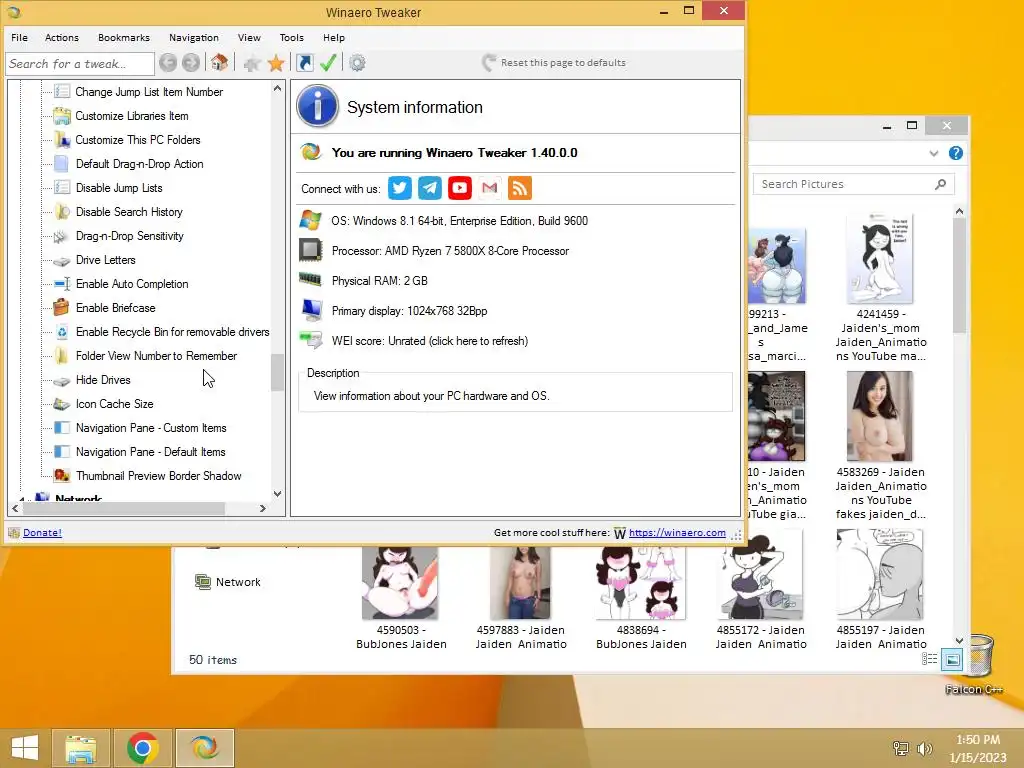Select 'Change Jump List Item Number'
This screenshot has width=1024, height=768.
click(149, 92)
